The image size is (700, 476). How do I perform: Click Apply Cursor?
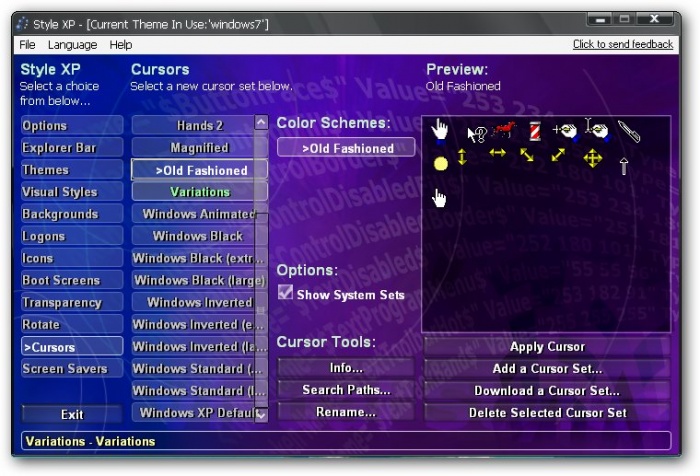pyautogui.click(x=547, y=347)
